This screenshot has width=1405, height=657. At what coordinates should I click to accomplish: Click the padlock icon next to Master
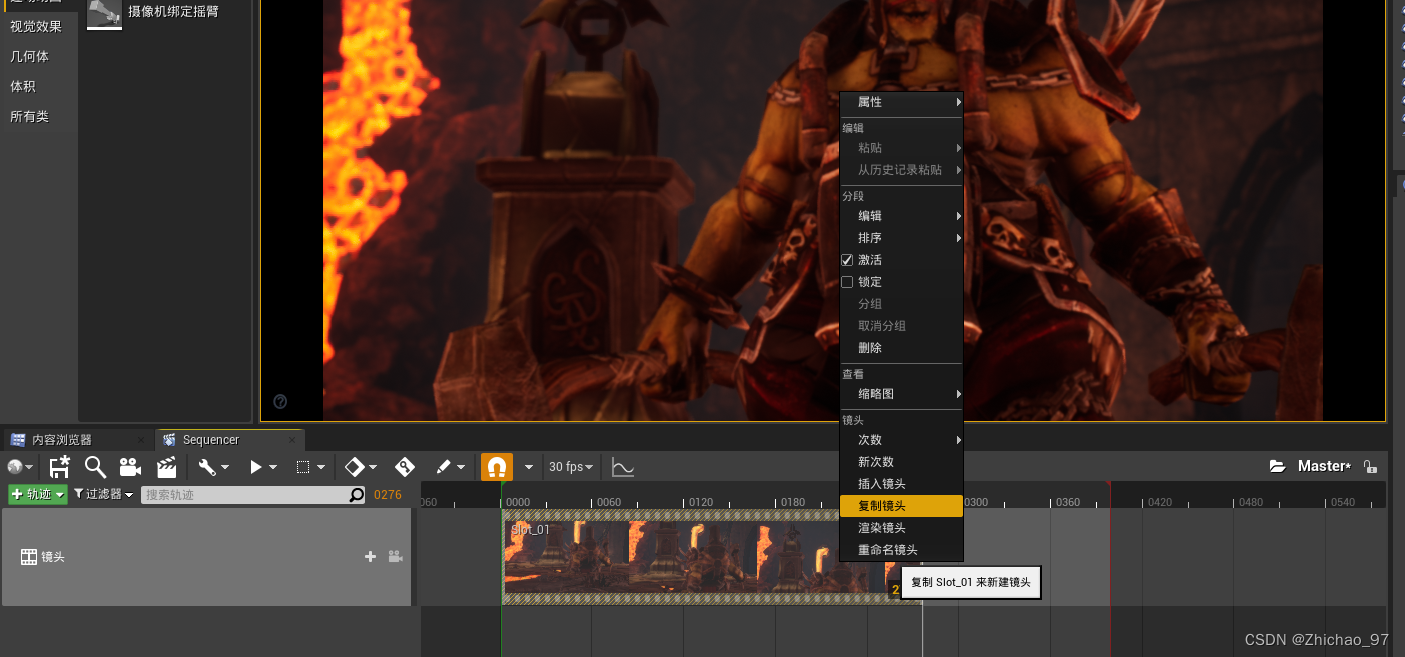(x=1370, y=467)
